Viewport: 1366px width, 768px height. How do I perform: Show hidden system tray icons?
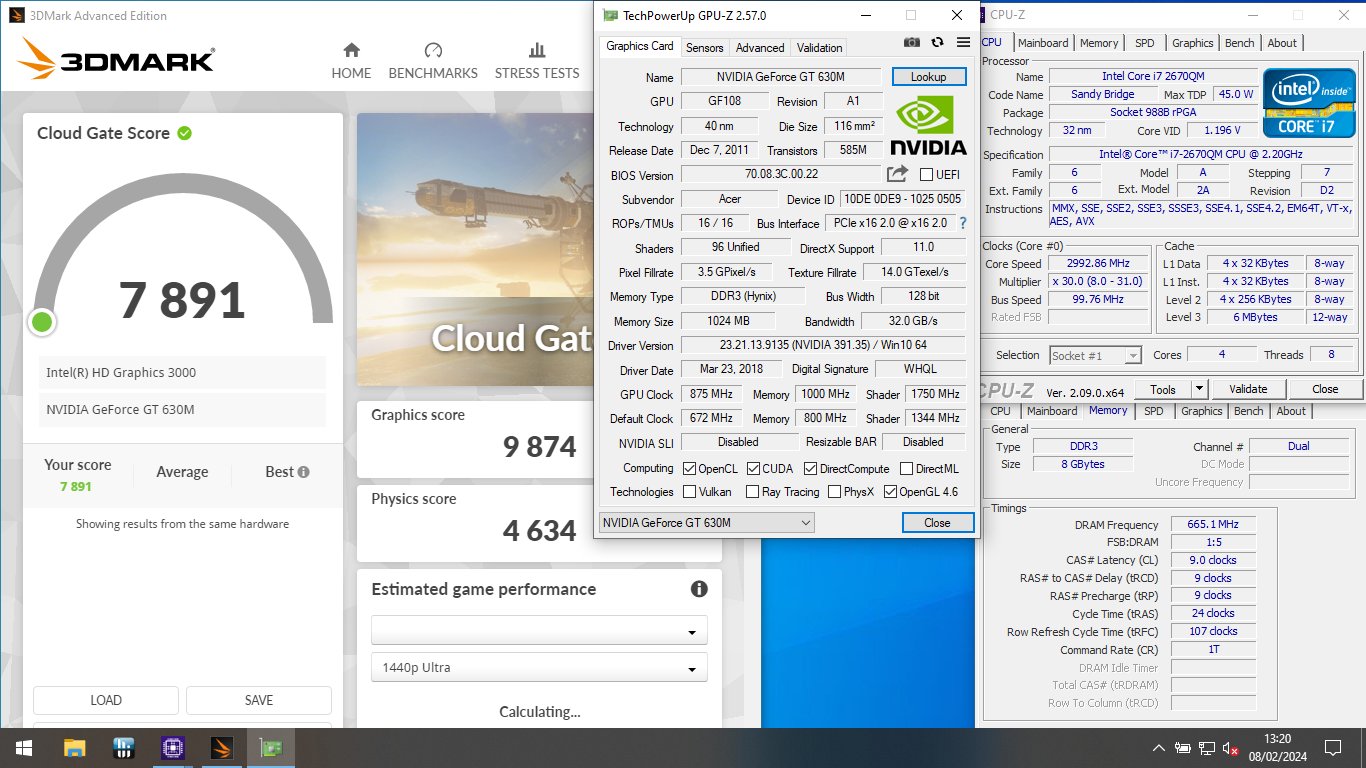[1159, 748]
